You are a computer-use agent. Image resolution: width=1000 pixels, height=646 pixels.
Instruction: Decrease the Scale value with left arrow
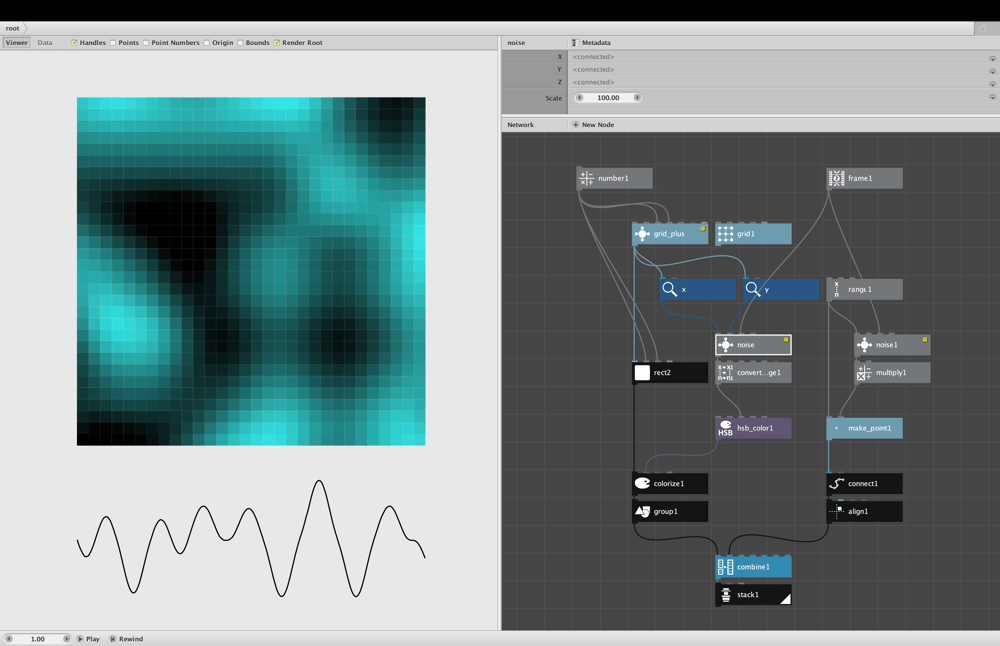[580, 98]
